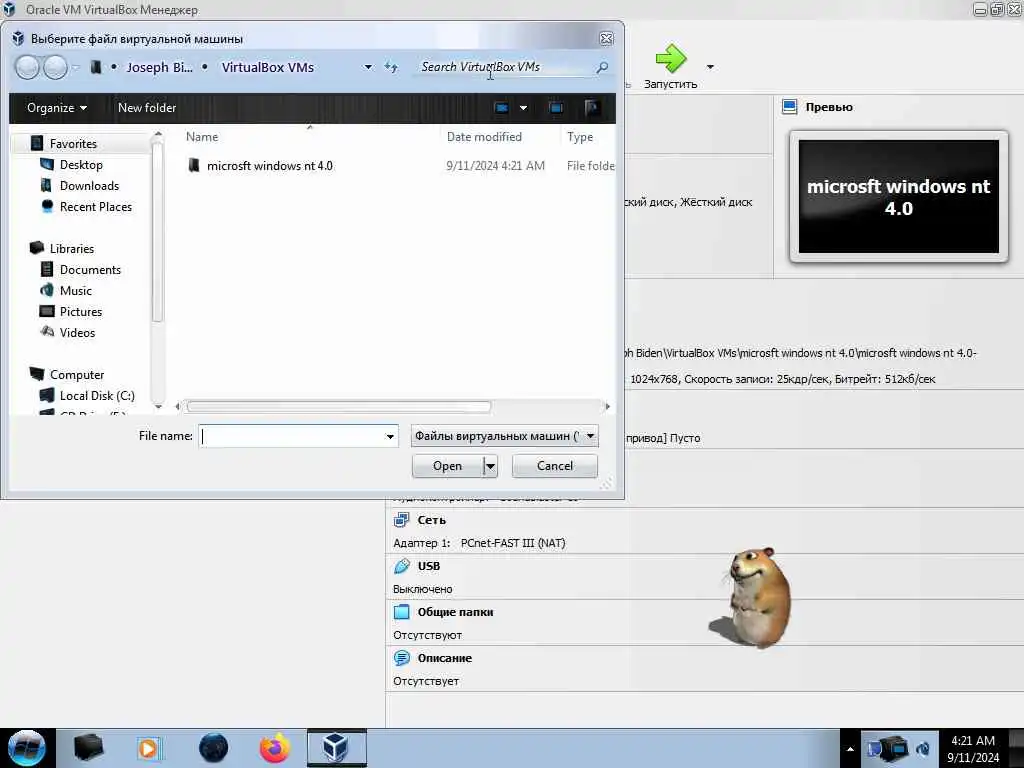The image size is (1024, 768).
Task: Click the Joseph Bi... breadcrumb segment
Action: 159,67
